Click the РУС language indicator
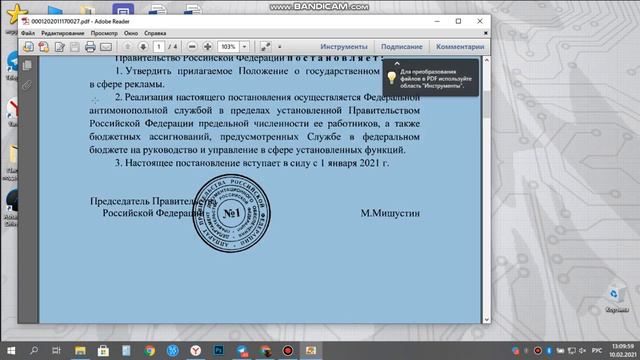The width and height of the screenshot is (640, 360). (x=597, y=351)
